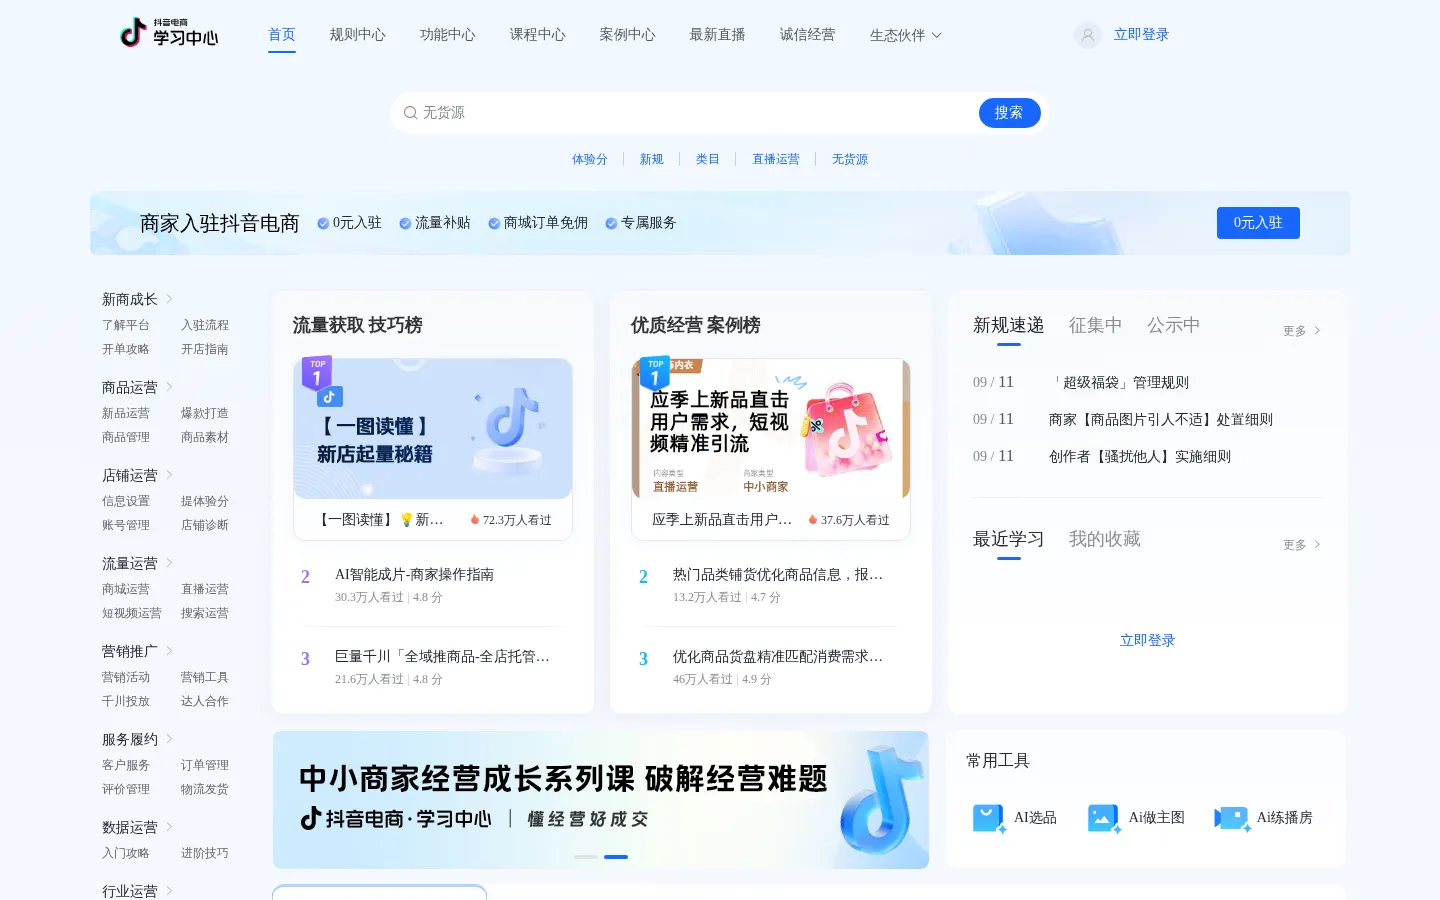
Task: Open 最新直播 in top navigation
Action: point(718,34)
